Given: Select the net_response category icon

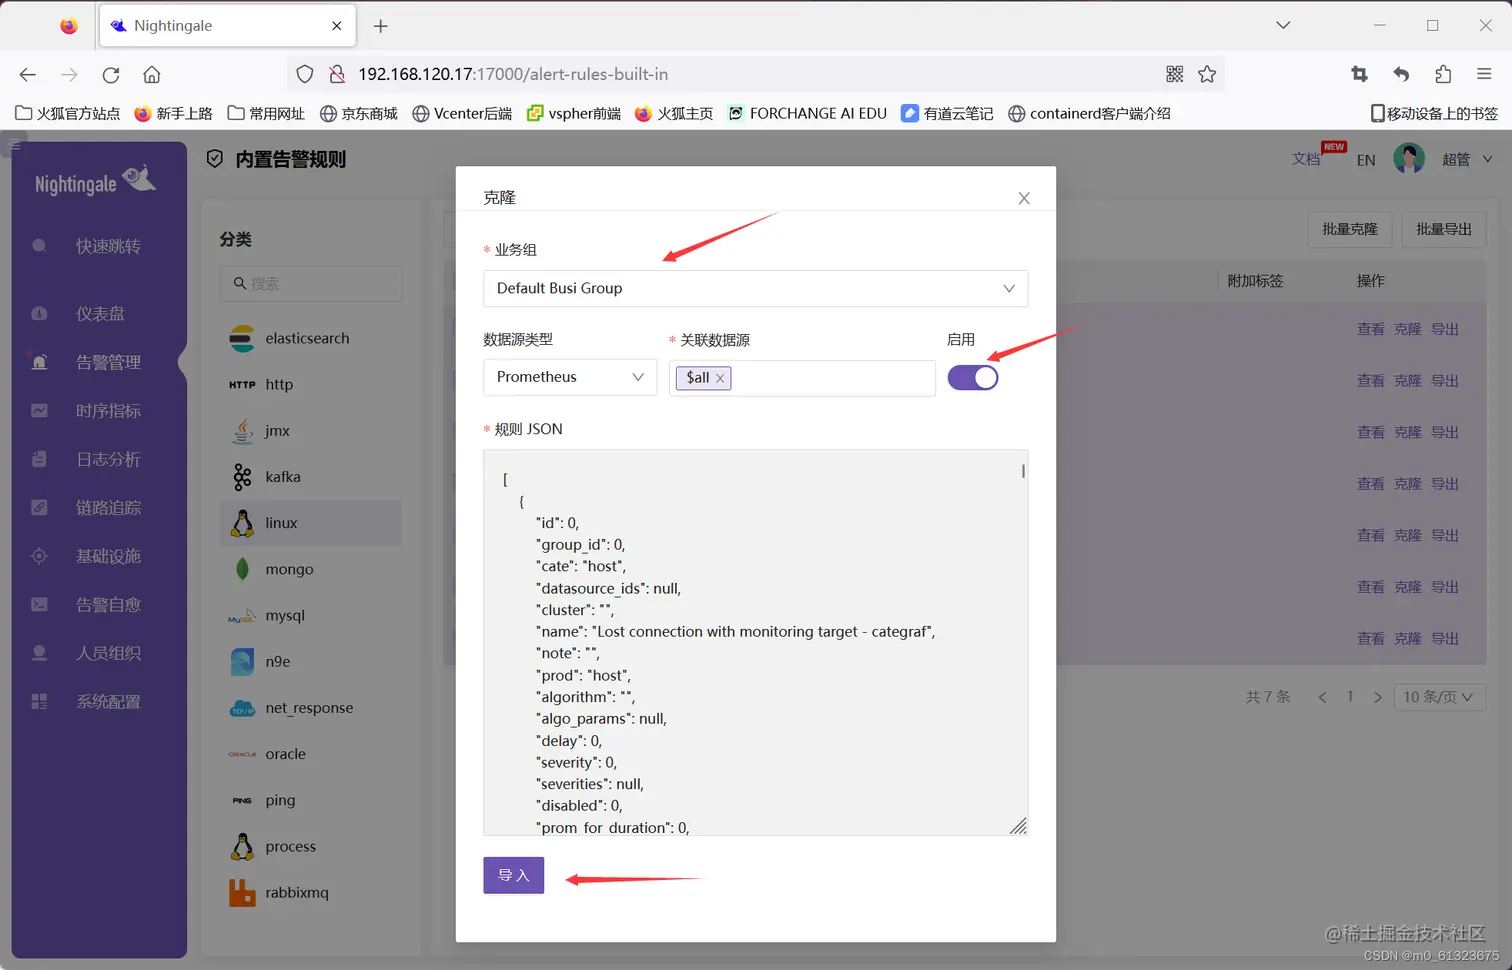Looking at the screenshot, I should coord(242,708).
